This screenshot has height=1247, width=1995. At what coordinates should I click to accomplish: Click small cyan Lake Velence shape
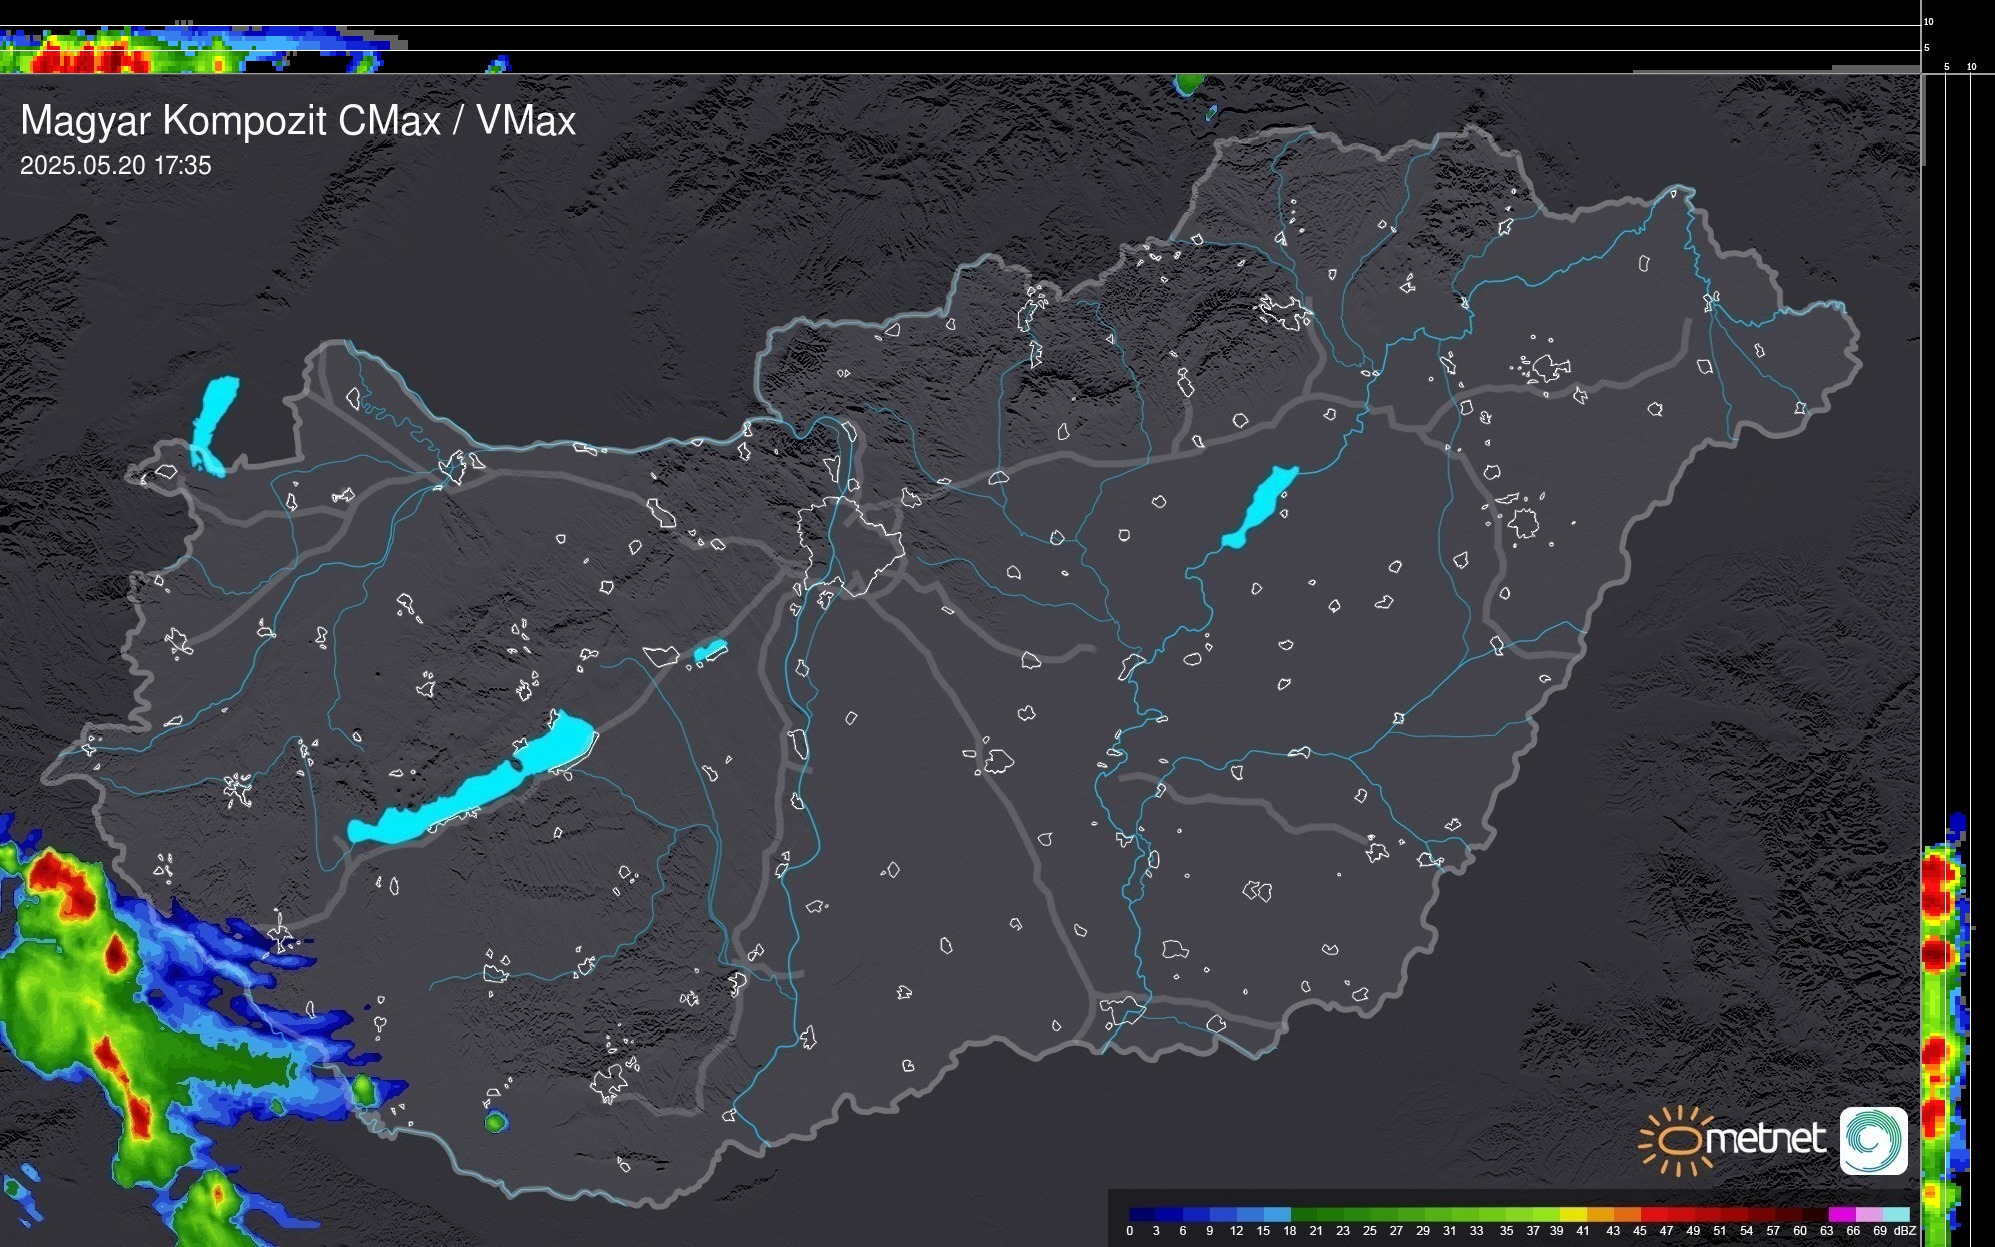point(710,651)
